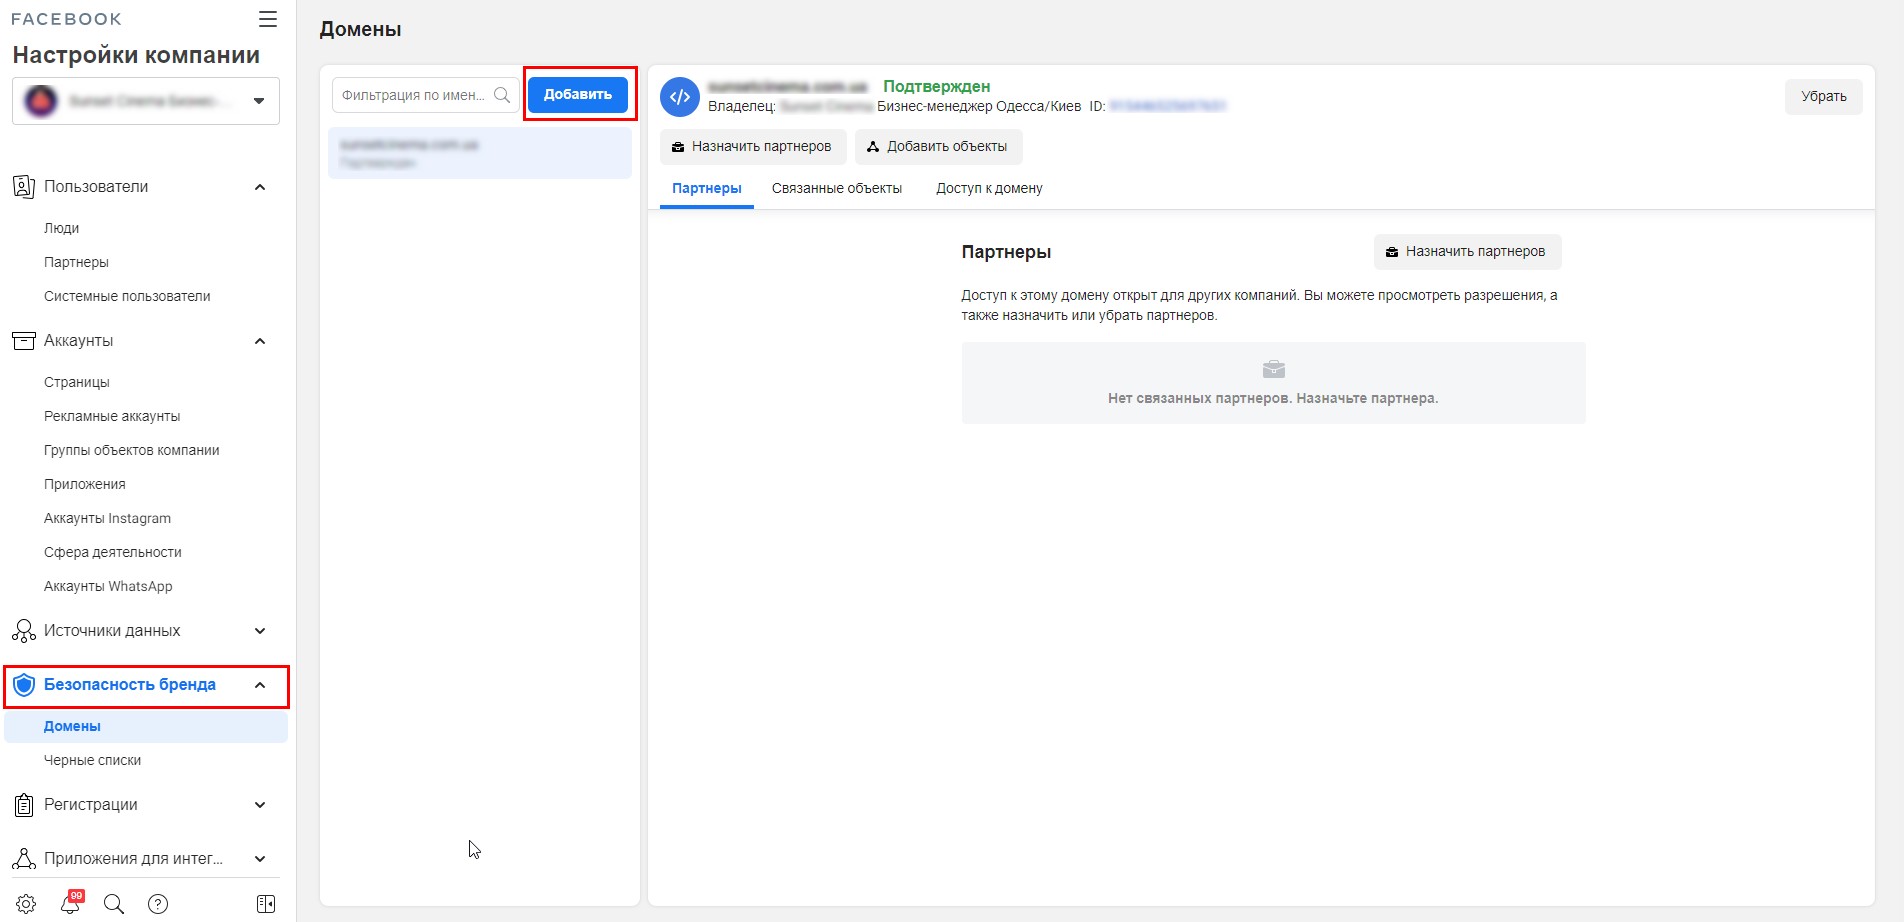Screen dimensions: 1904x922
Task: Open the hamburger menu next to Facebook logo
Action: pos(267,19)
